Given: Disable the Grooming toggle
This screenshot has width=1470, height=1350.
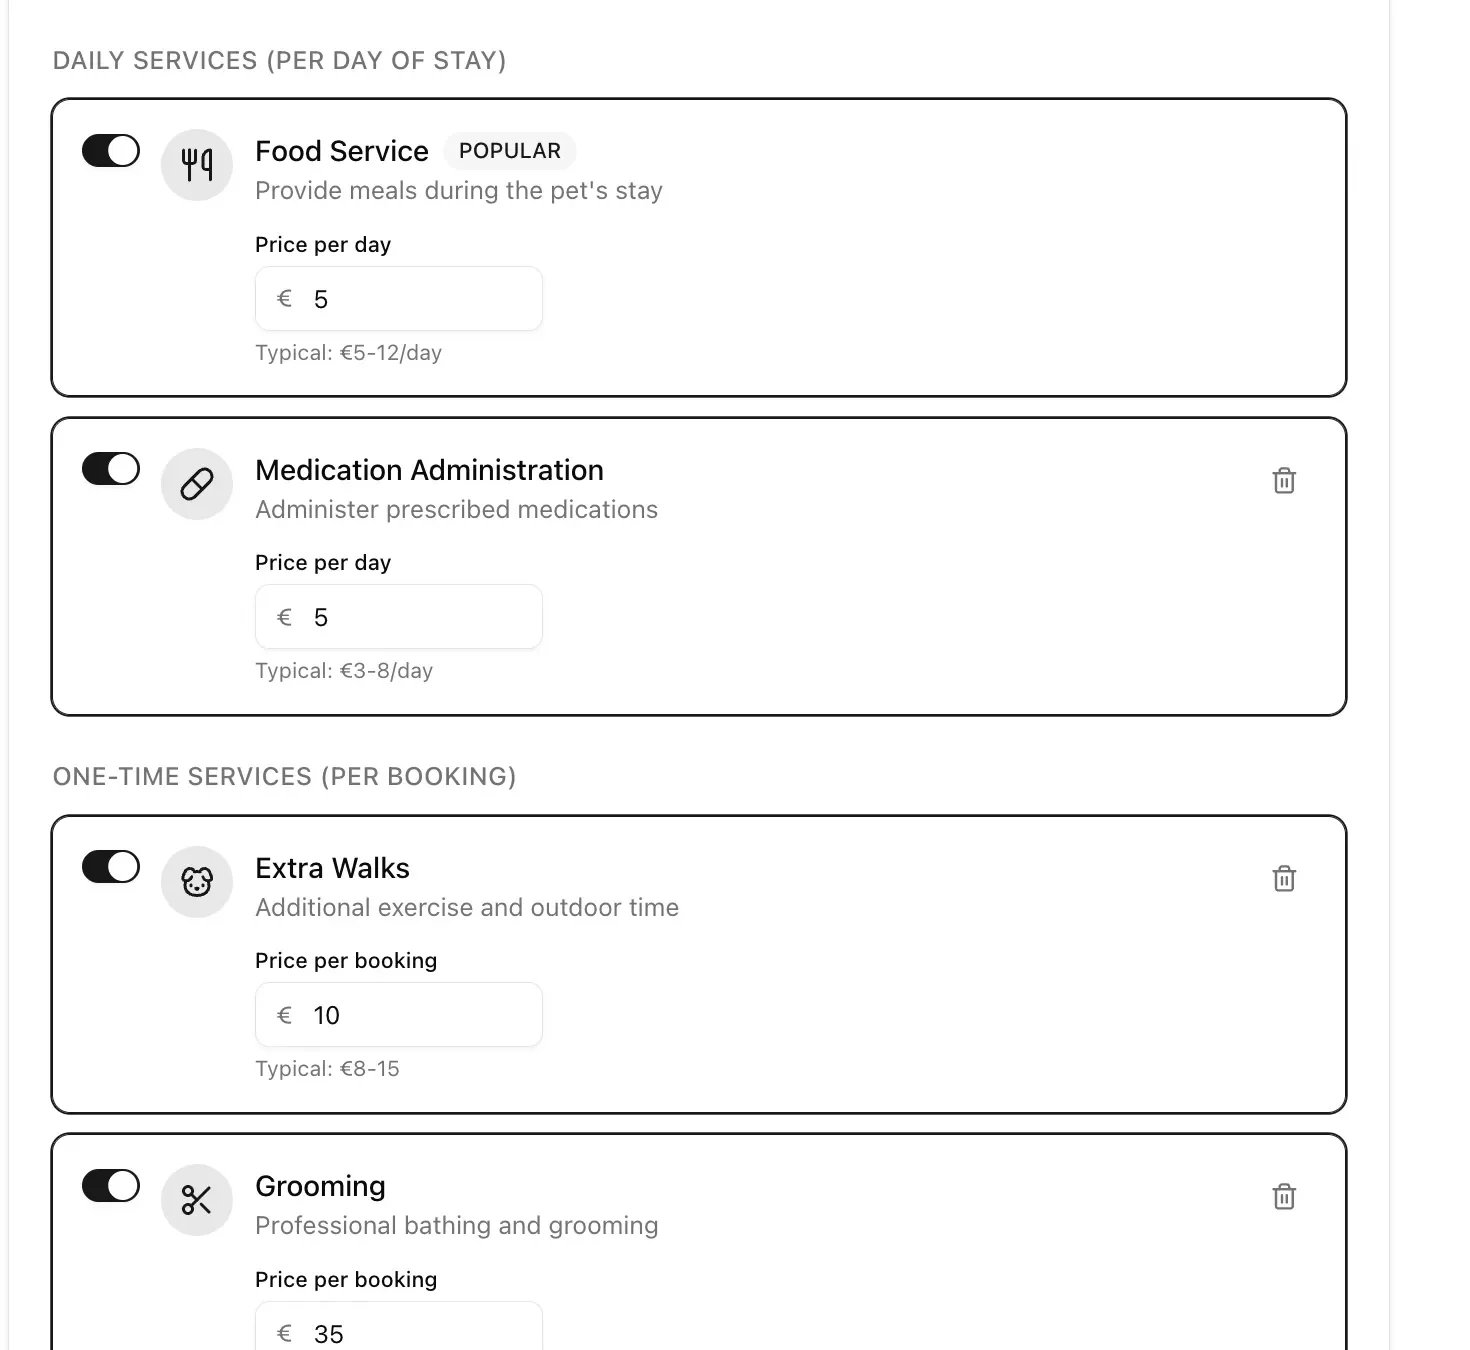Looking at the screenshot, I should click(x=110, y=1185).
